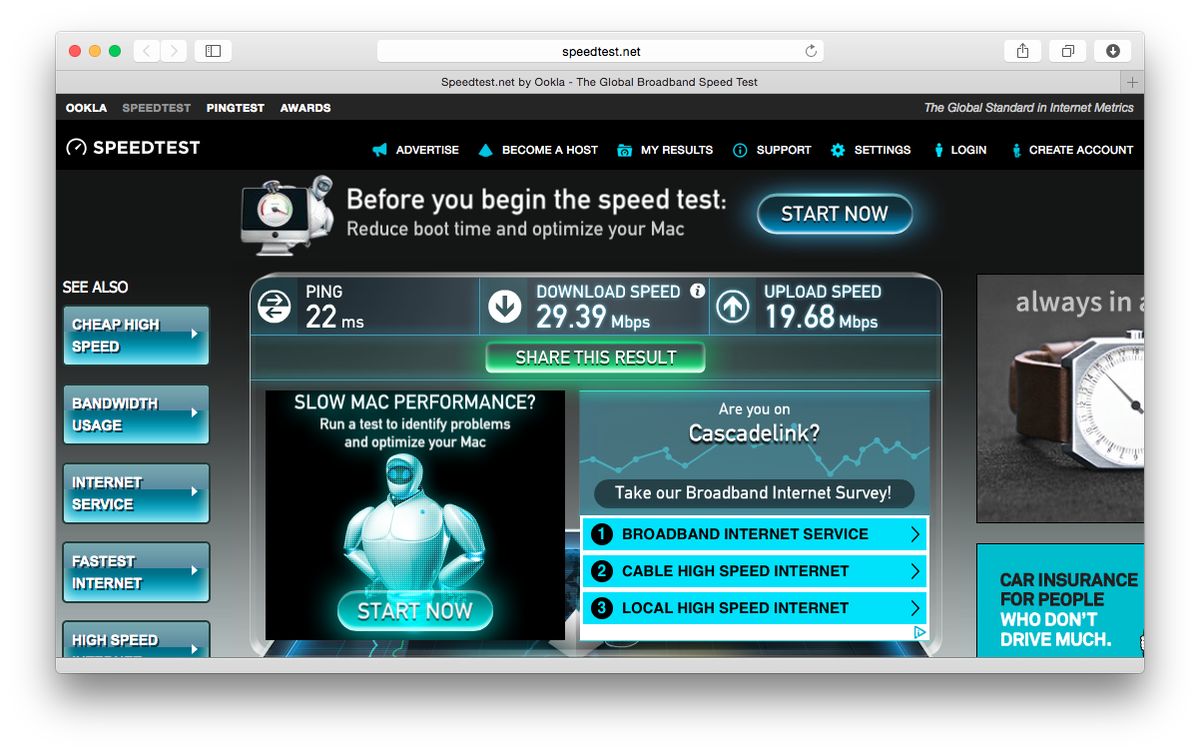
Task: Click the car insurance advertisement
Action: point(1060,600)
